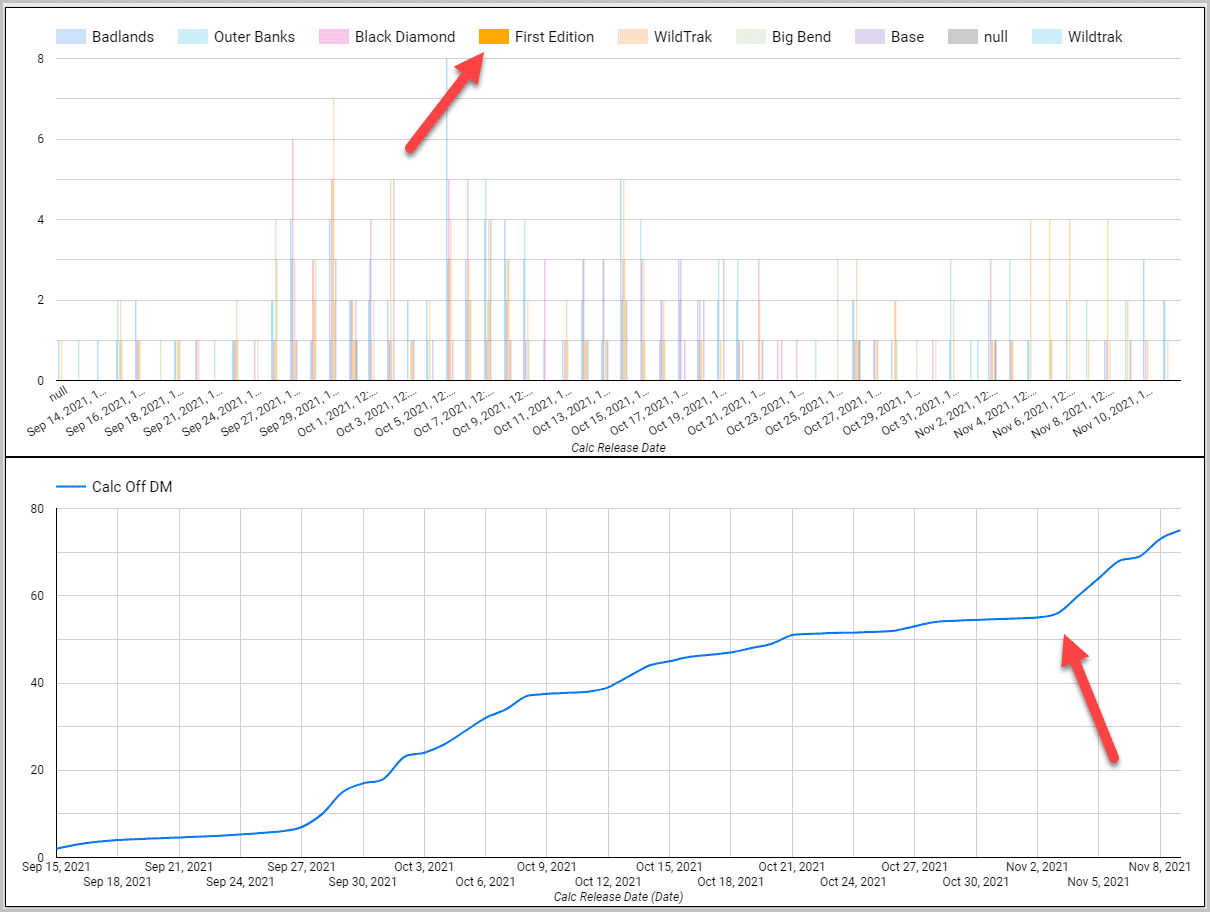The height and width of the screenshot is (912, 1210).
Task: Click the Badlands legend color swatch
Action: [70, 37]
